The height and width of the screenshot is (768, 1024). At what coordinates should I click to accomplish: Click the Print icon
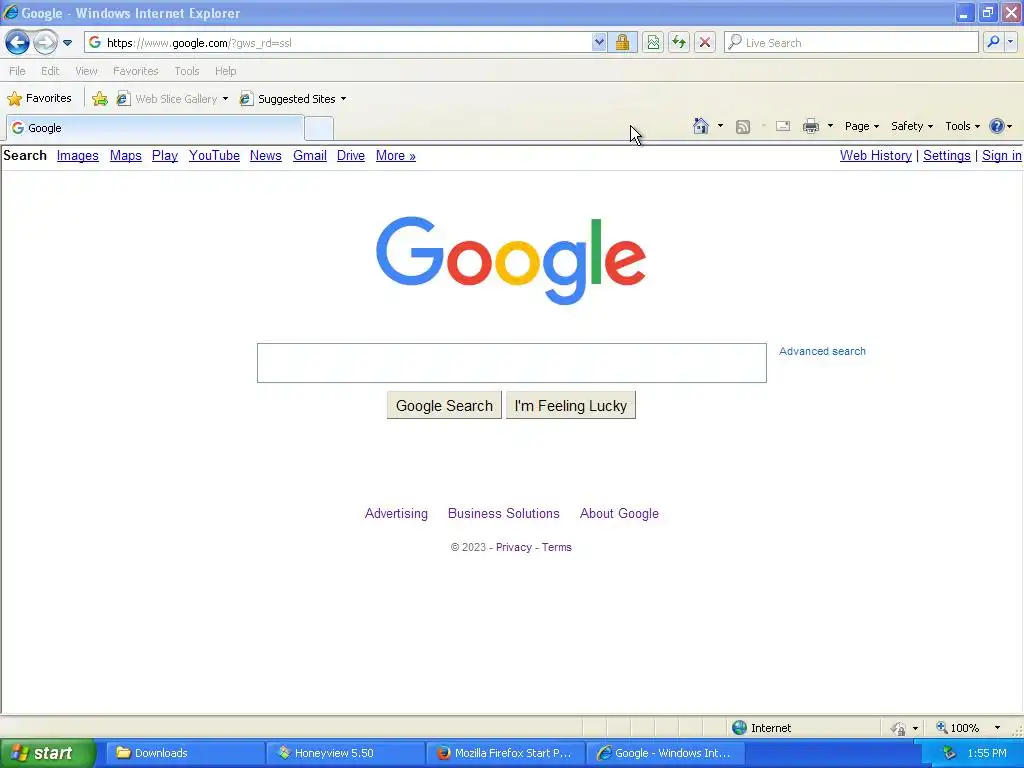point(810,126)
